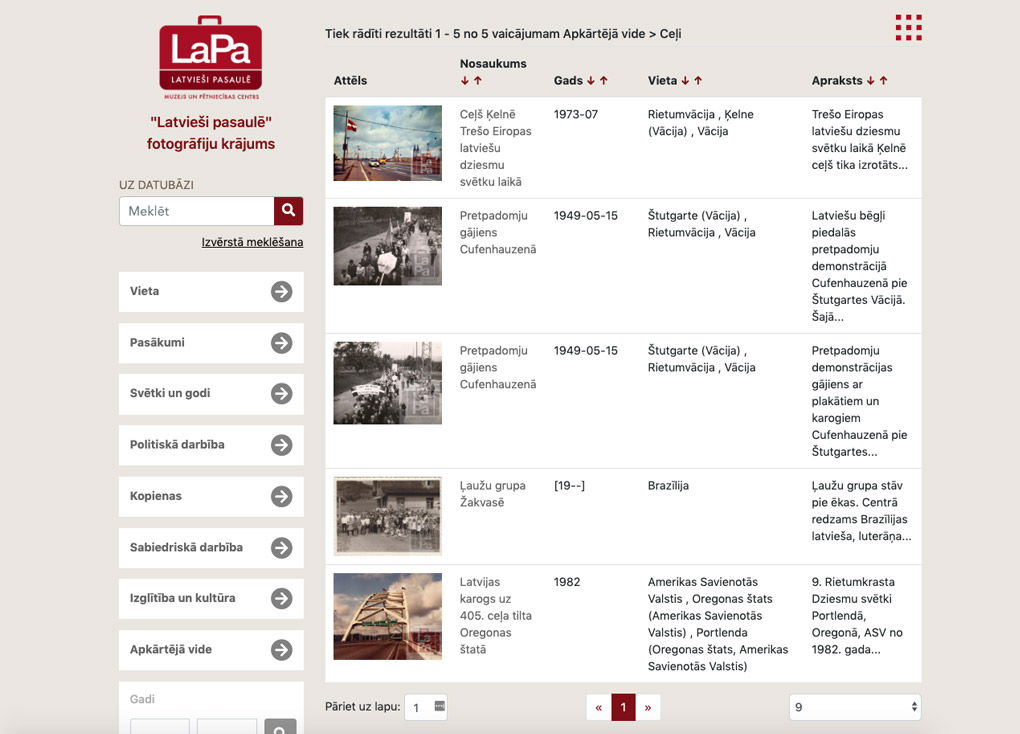
Task: Click the LaPa museum logo
Action: pyautogui.click(x=211, y=57)
